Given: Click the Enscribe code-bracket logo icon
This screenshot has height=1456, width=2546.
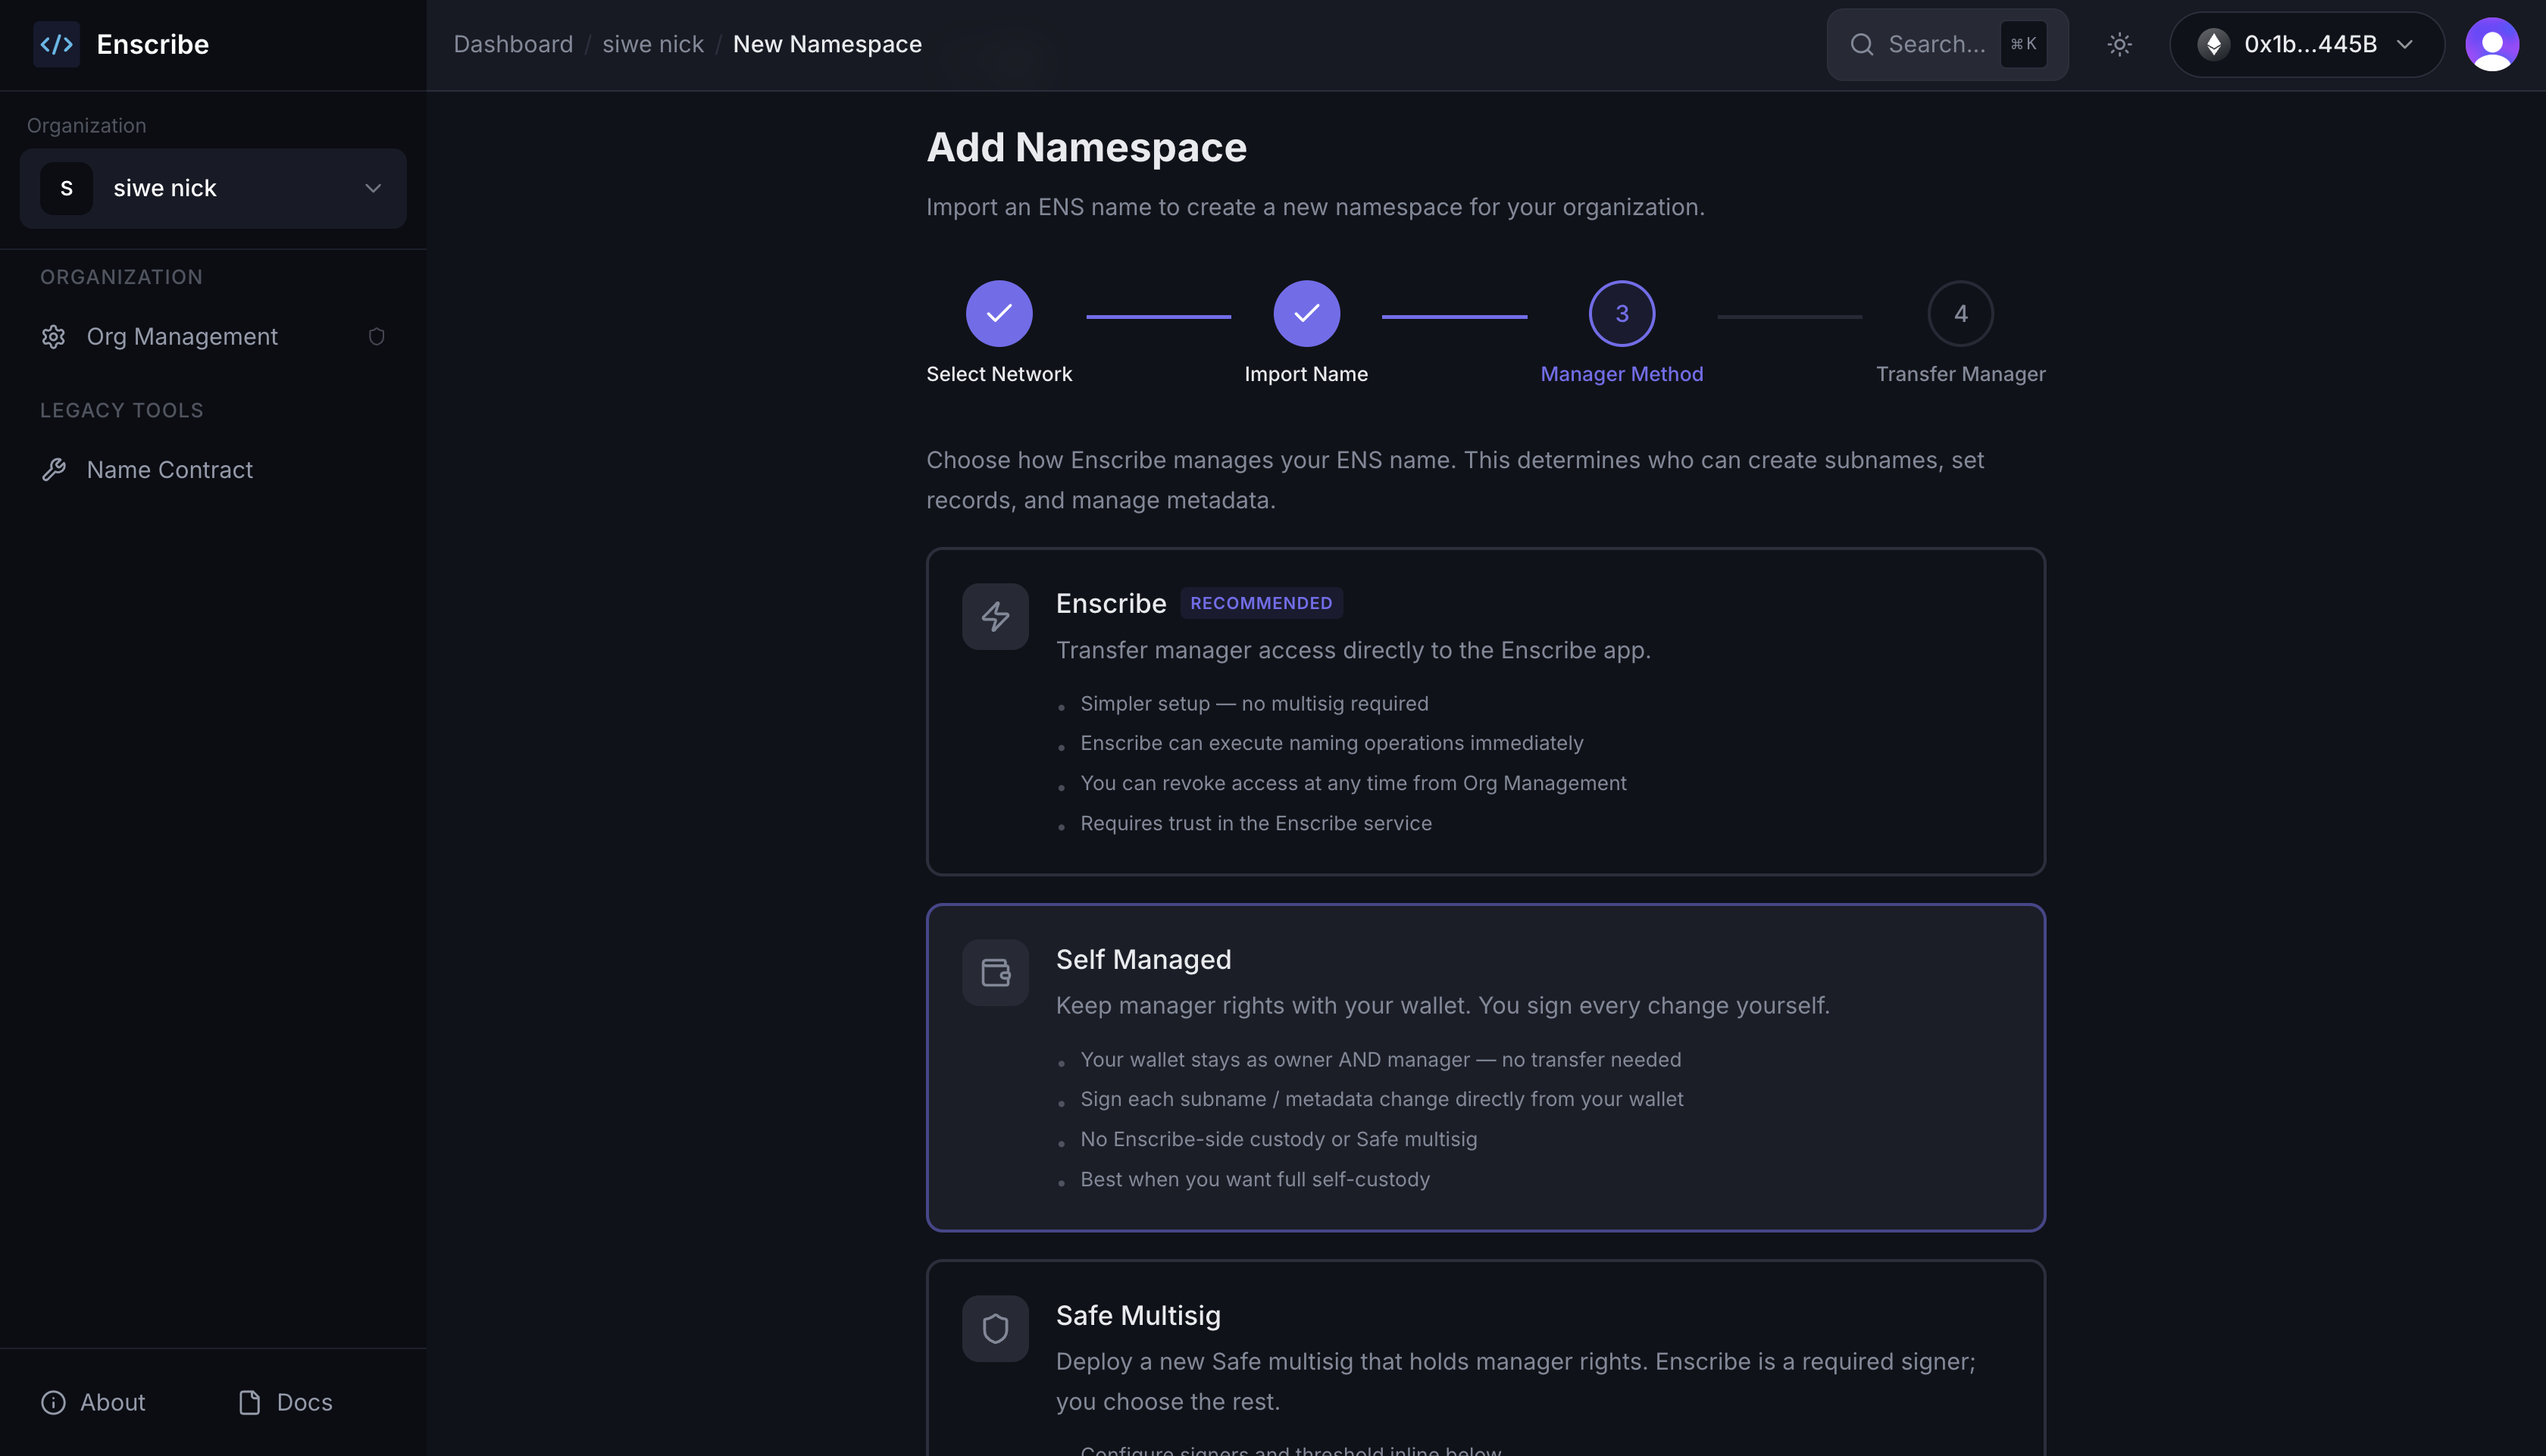Looking at the screenshot, I should click(x=56, y=44).
